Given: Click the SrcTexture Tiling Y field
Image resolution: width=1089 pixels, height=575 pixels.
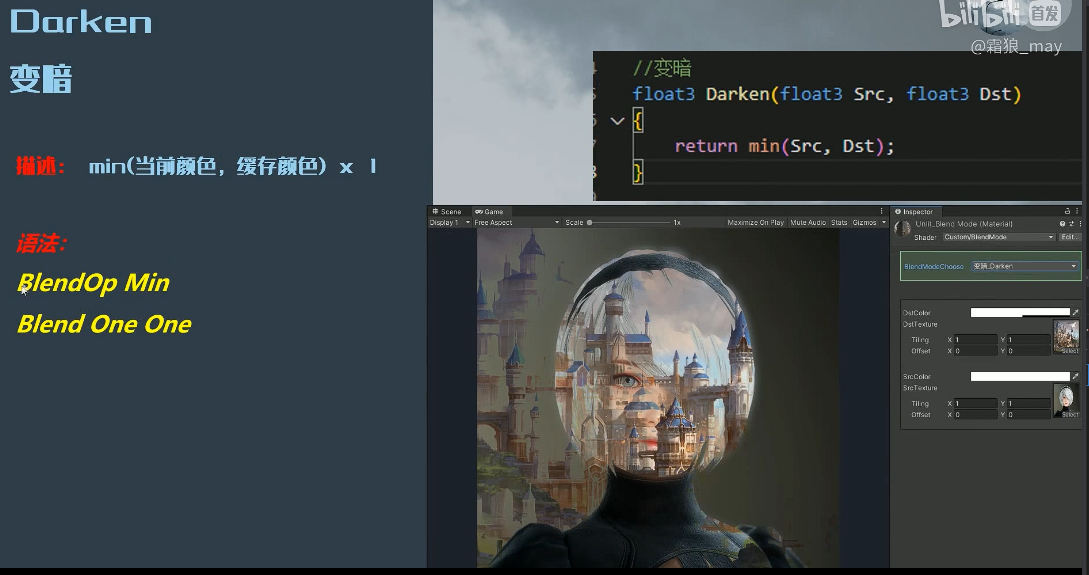Looking at the screenshot, I should coord(1029,403).
